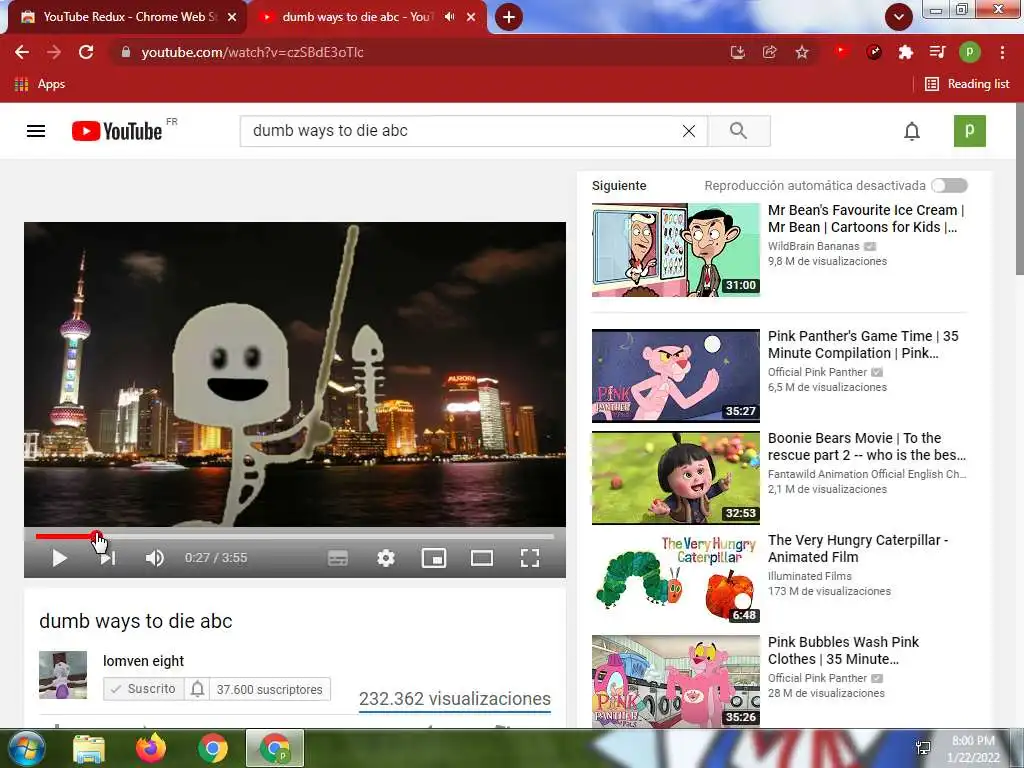Clear the search box text with X
The image size is (1024, 768).
pyautogui.click(x=688, y=131)
